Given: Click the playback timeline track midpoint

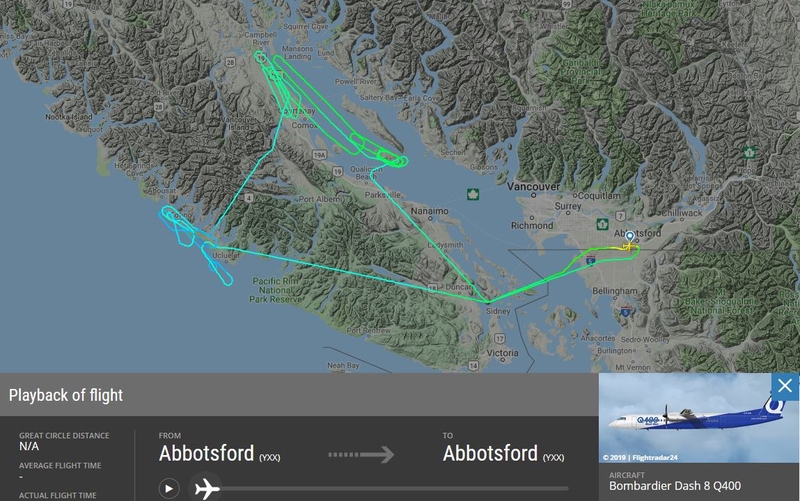Looking at the screenshot, I should [394, 488].
